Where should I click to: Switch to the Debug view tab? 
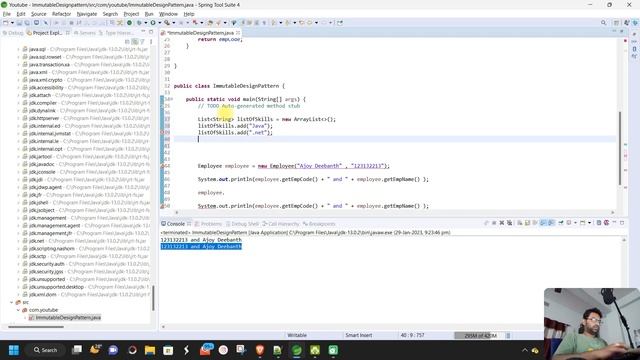click(x=13, y=33)
